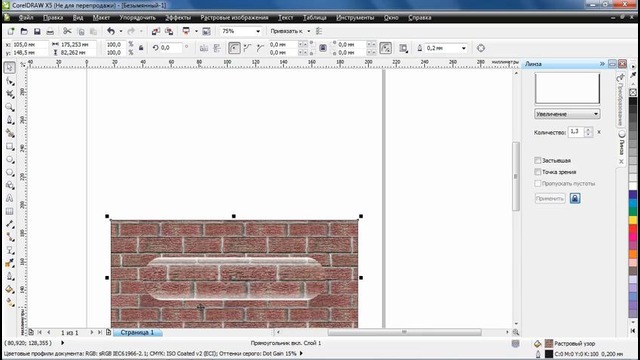The height and width of the screenshot is (360, 640).
Task: Add a page with the page icon
Action: 108,332
